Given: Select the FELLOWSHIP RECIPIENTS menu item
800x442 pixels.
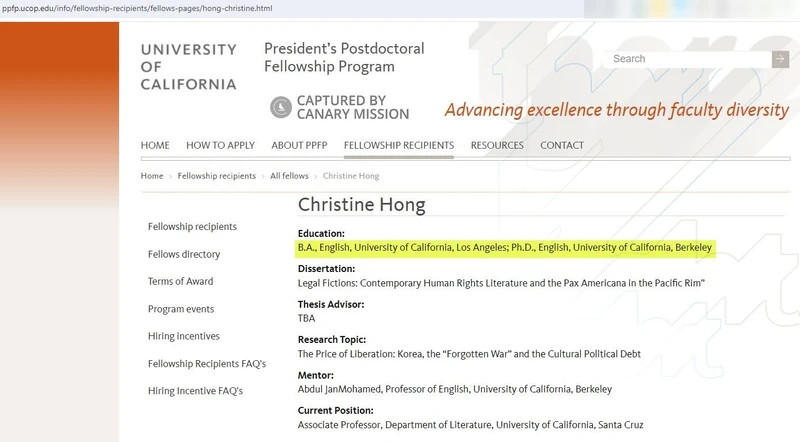Looking at the screenshot, I should [x=398, y=145].
